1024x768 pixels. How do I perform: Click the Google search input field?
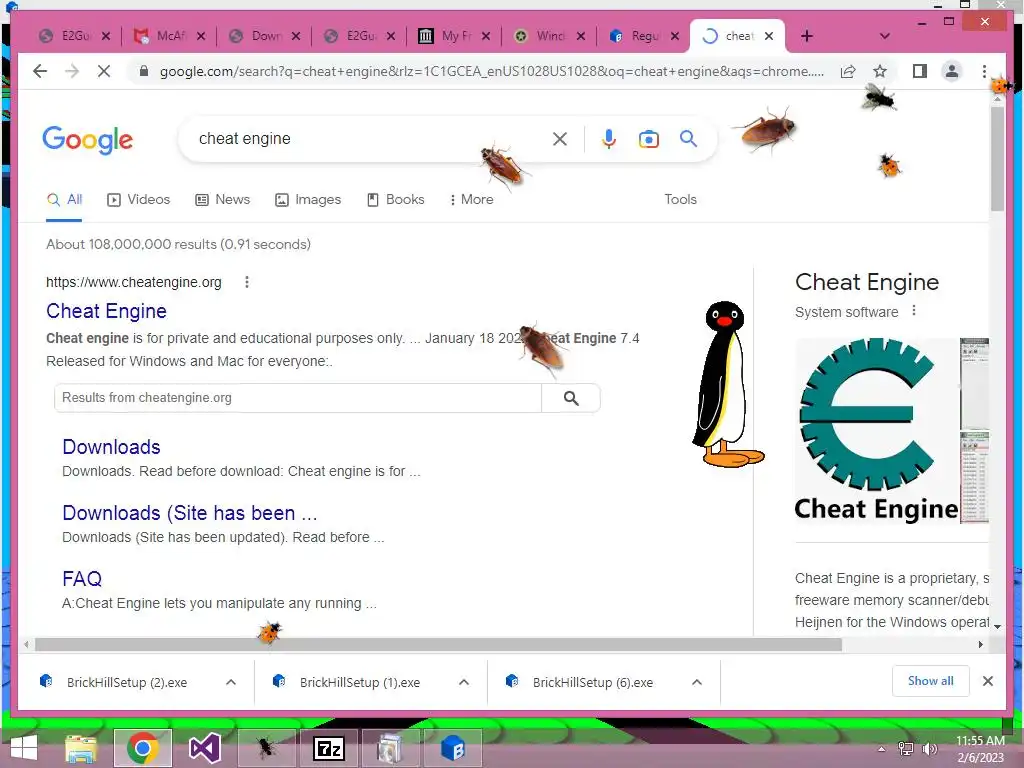pos(372,138)
